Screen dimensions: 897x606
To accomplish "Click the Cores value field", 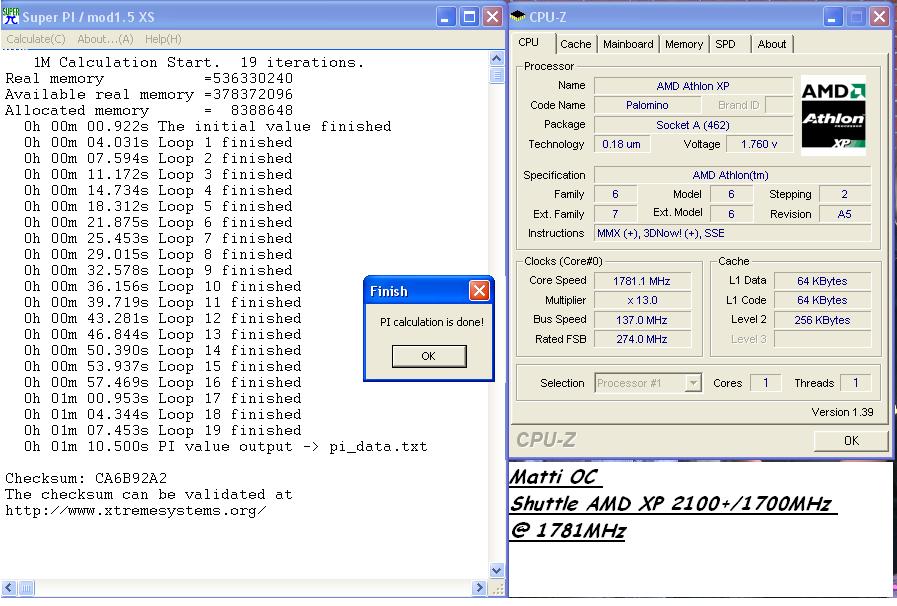I will (x=765, y=383).
